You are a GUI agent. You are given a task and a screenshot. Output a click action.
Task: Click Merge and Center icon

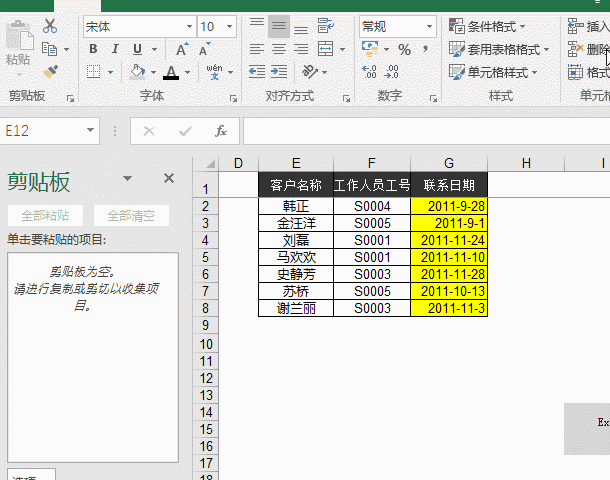[326, 49]
